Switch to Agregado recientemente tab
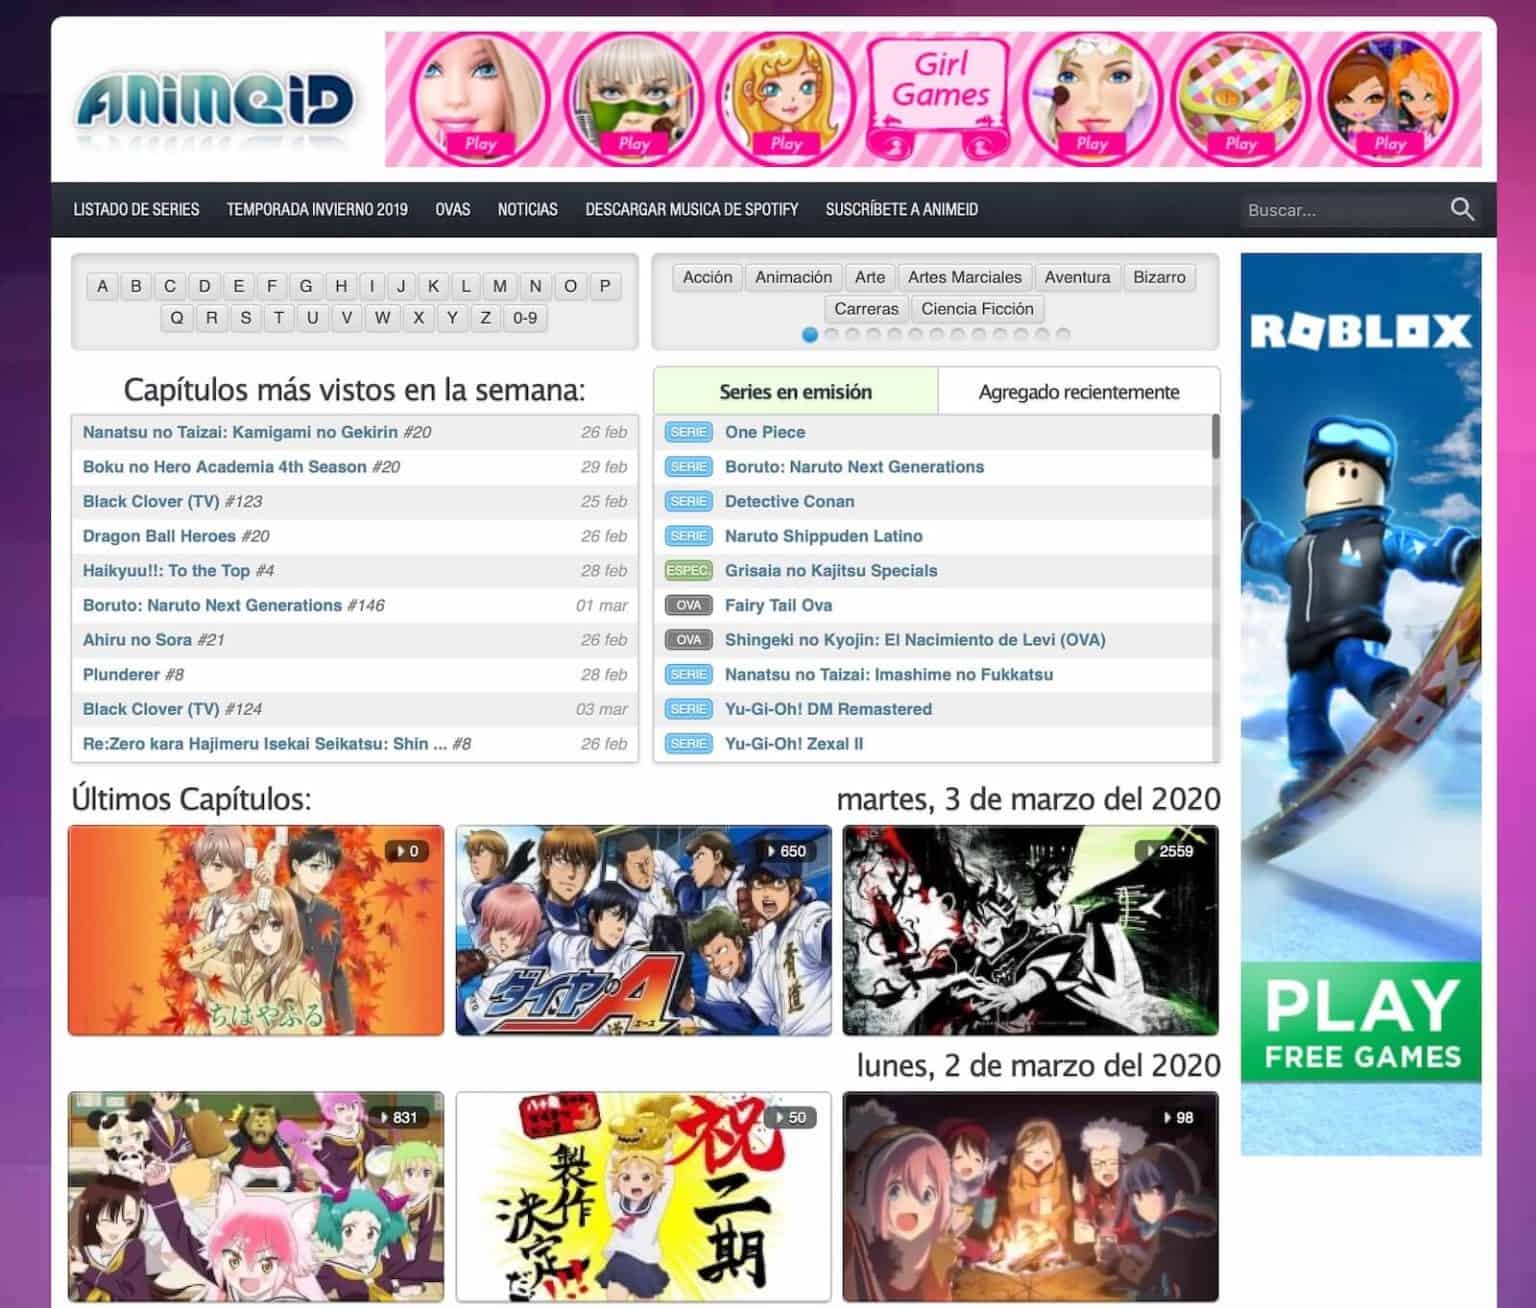 point(1079,391)
